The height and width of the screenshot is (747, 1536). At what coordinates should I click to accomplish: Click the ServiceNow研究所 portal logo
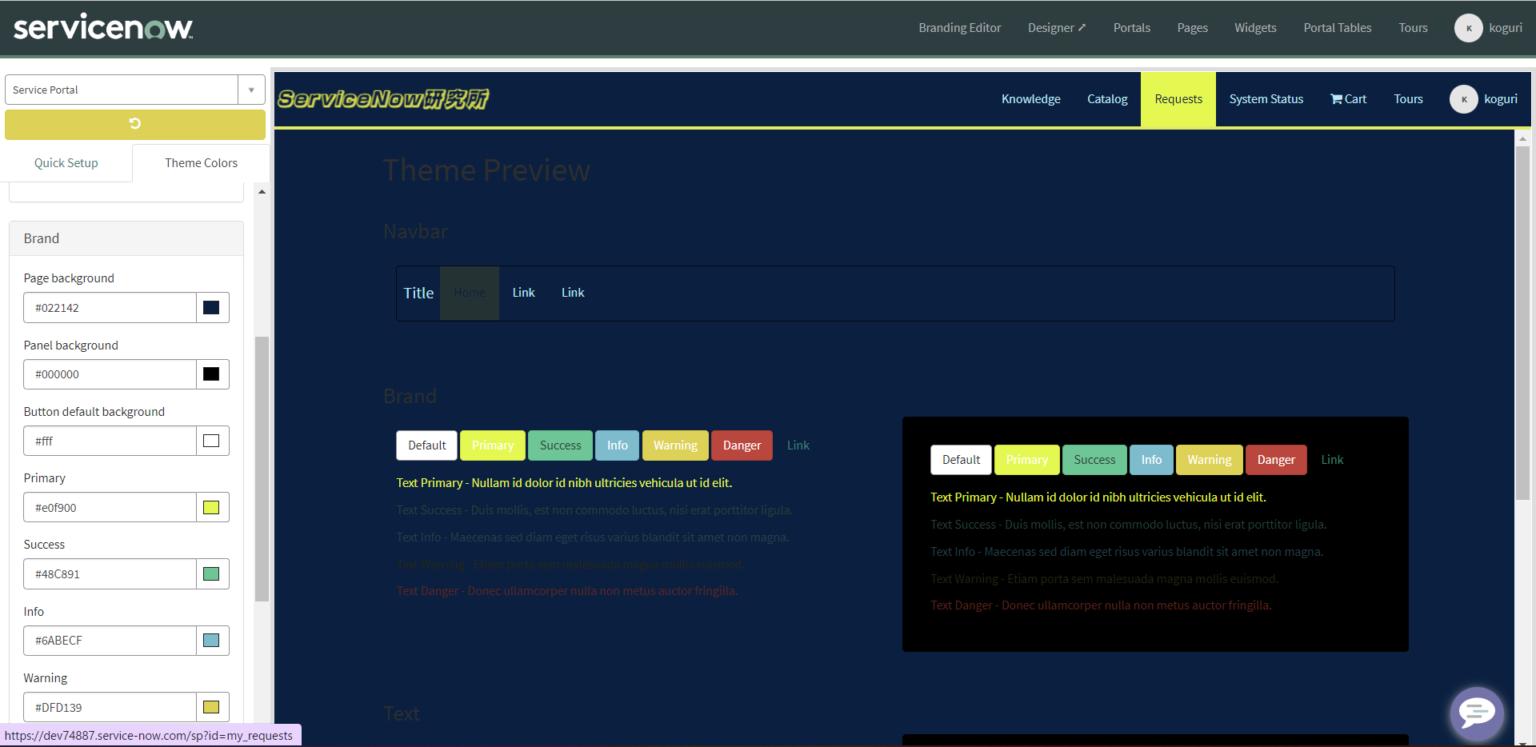[x=383, y=99]
